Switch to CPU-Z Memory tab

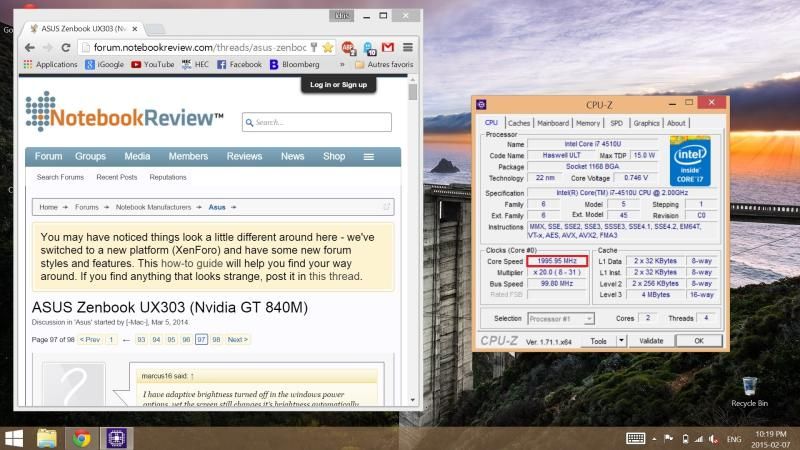[588, 123]
